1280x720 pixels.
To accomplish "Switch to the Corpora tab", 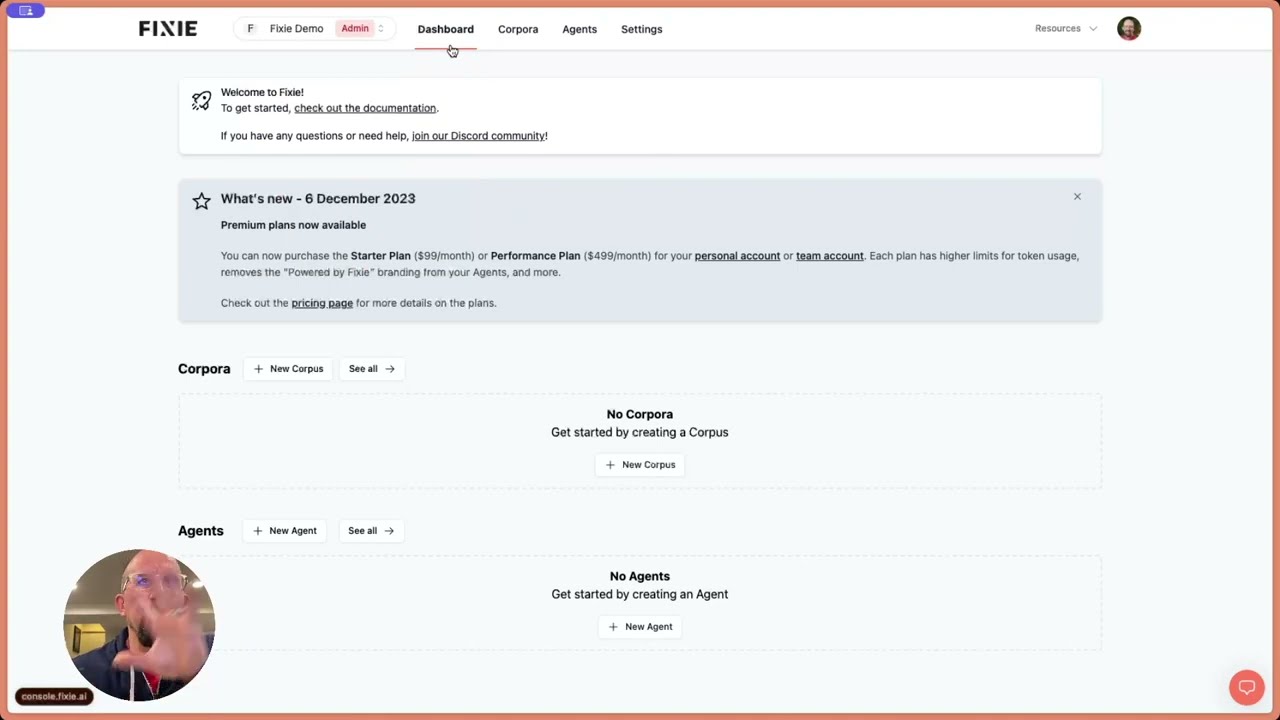I will [x=518, y=29].
